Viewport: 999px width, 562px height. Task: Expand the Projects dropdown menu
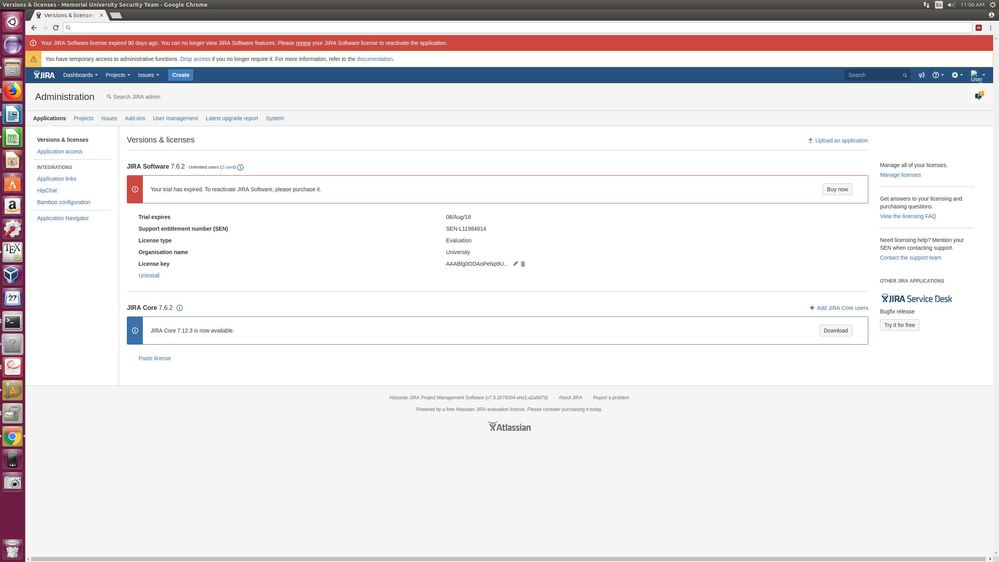pos(117,75)
